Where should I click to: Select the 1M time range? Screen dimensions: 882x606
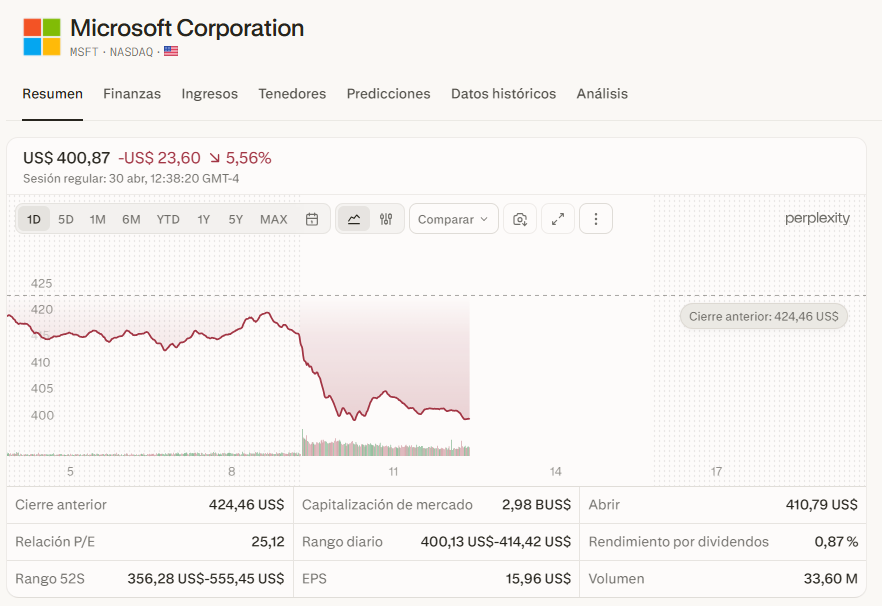coord(97,219)
